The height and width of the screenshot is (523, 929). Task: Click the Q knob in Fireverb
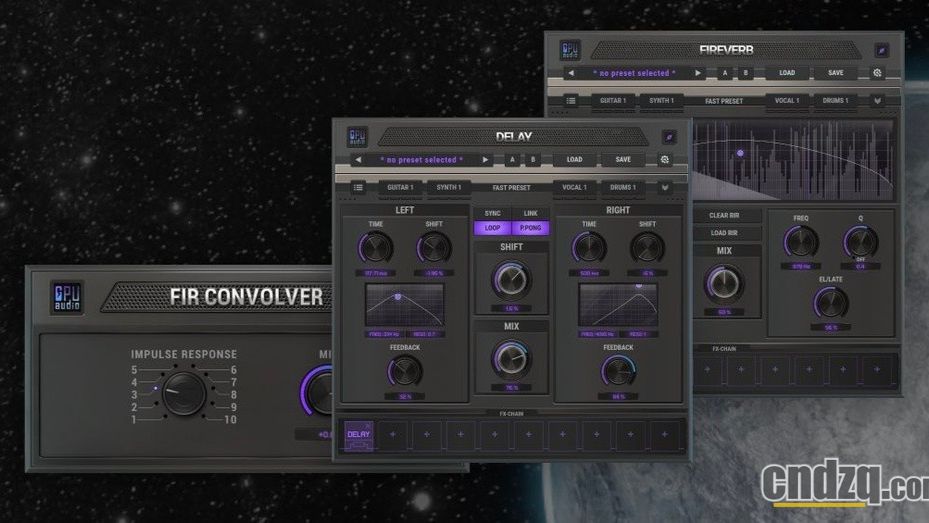click(x=860, y=242)
